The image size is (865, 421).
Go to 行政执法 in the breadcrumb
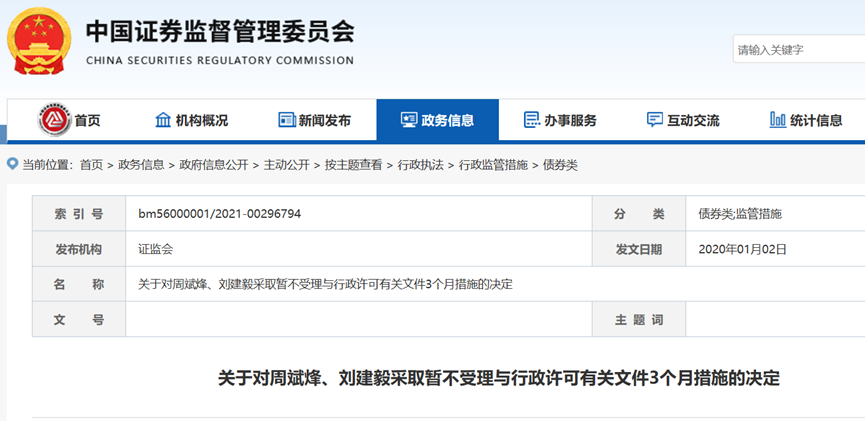pyautogui.click(x=420, y=165)
